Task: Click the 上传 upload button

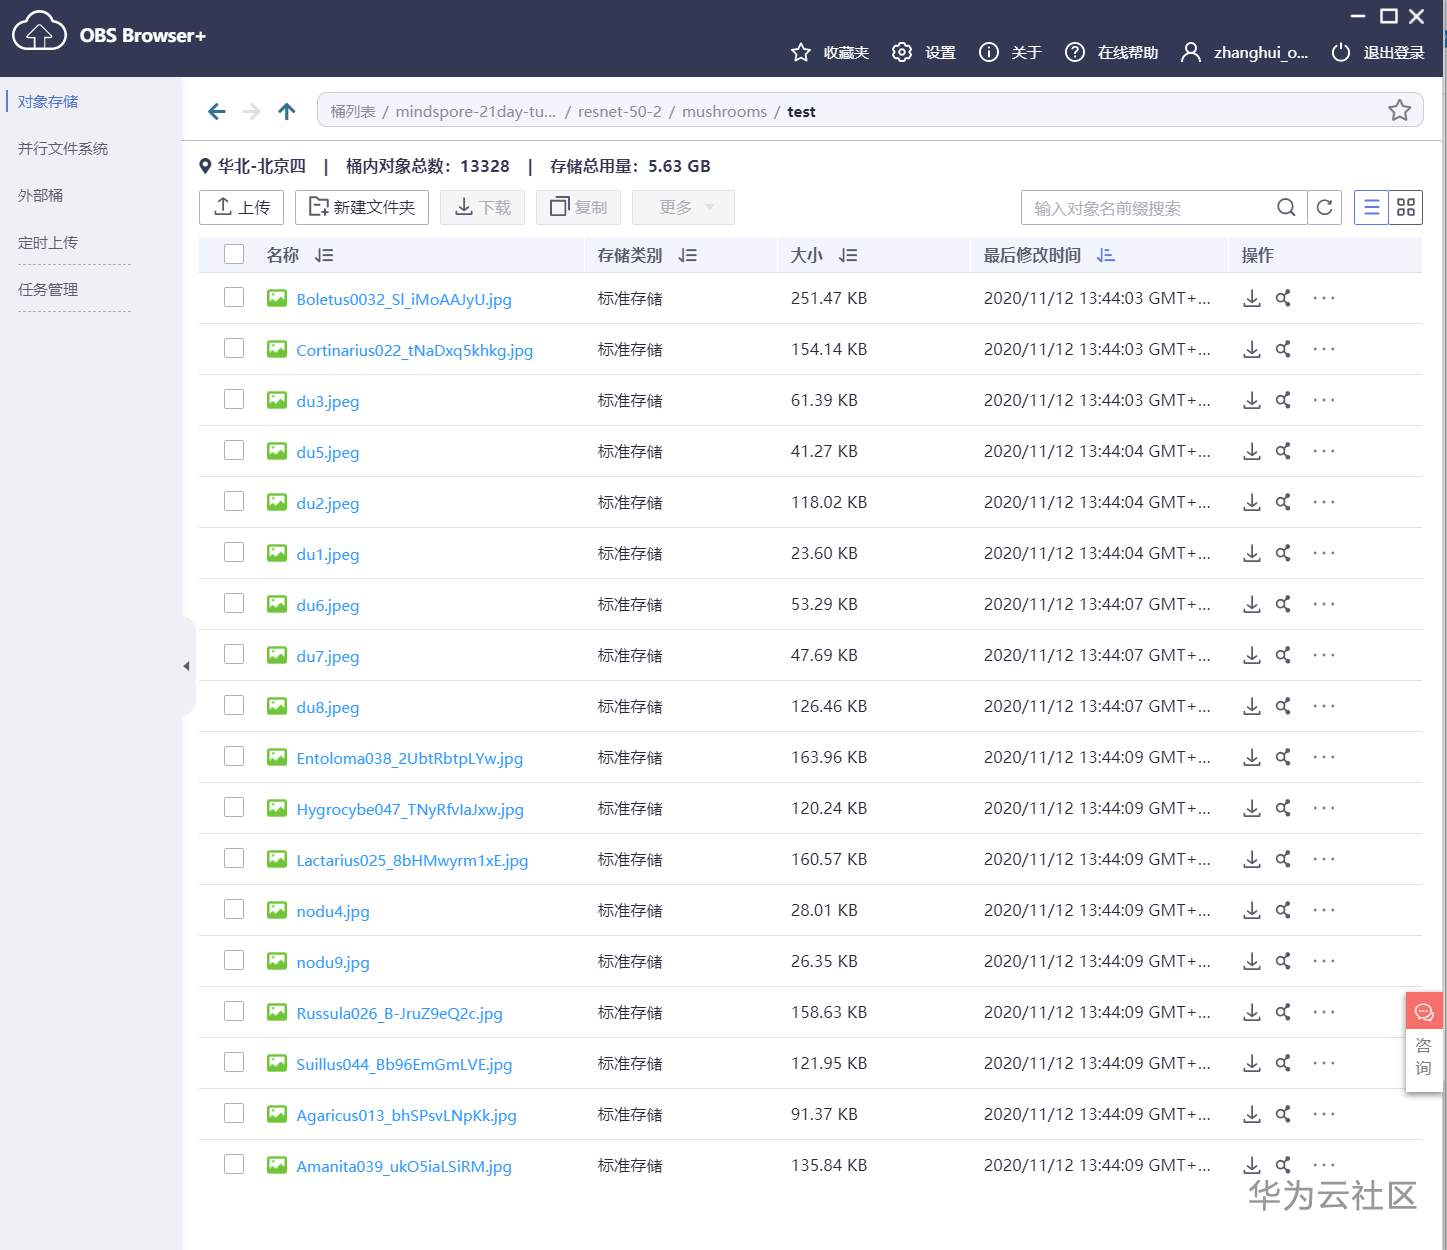Action: 242,207
